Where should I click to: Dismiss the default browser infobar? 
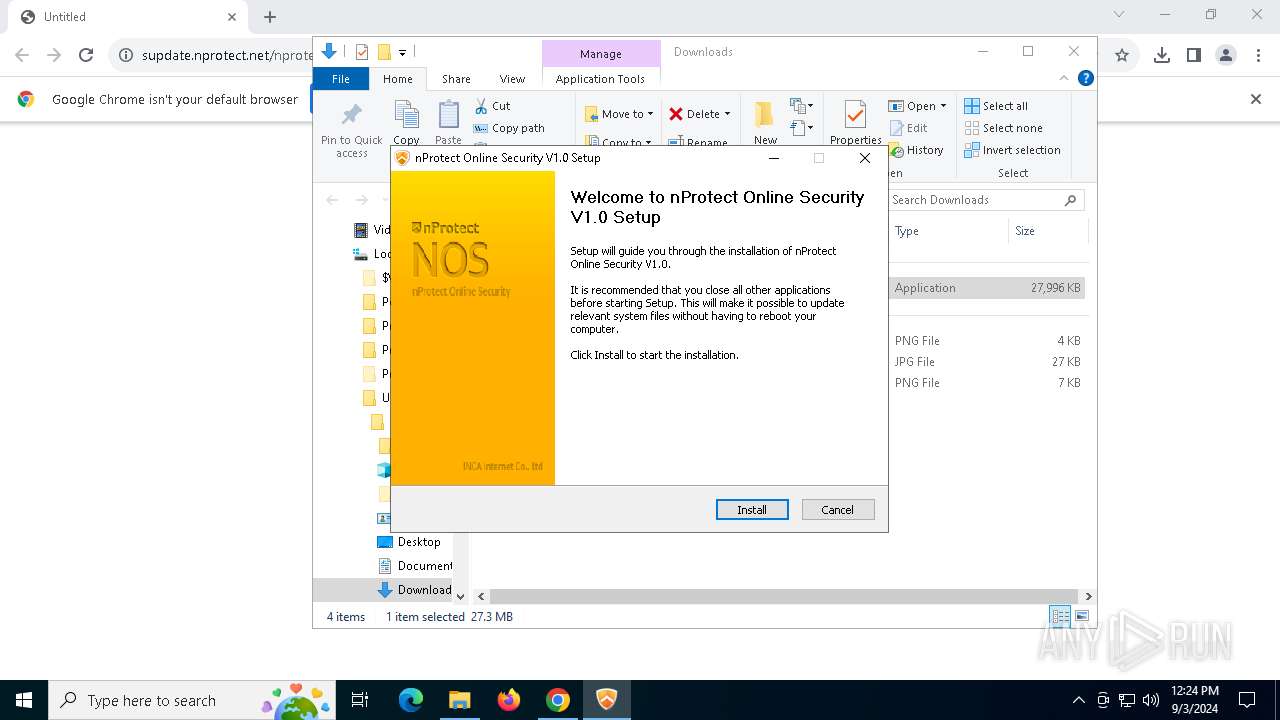click(1256, 99)
